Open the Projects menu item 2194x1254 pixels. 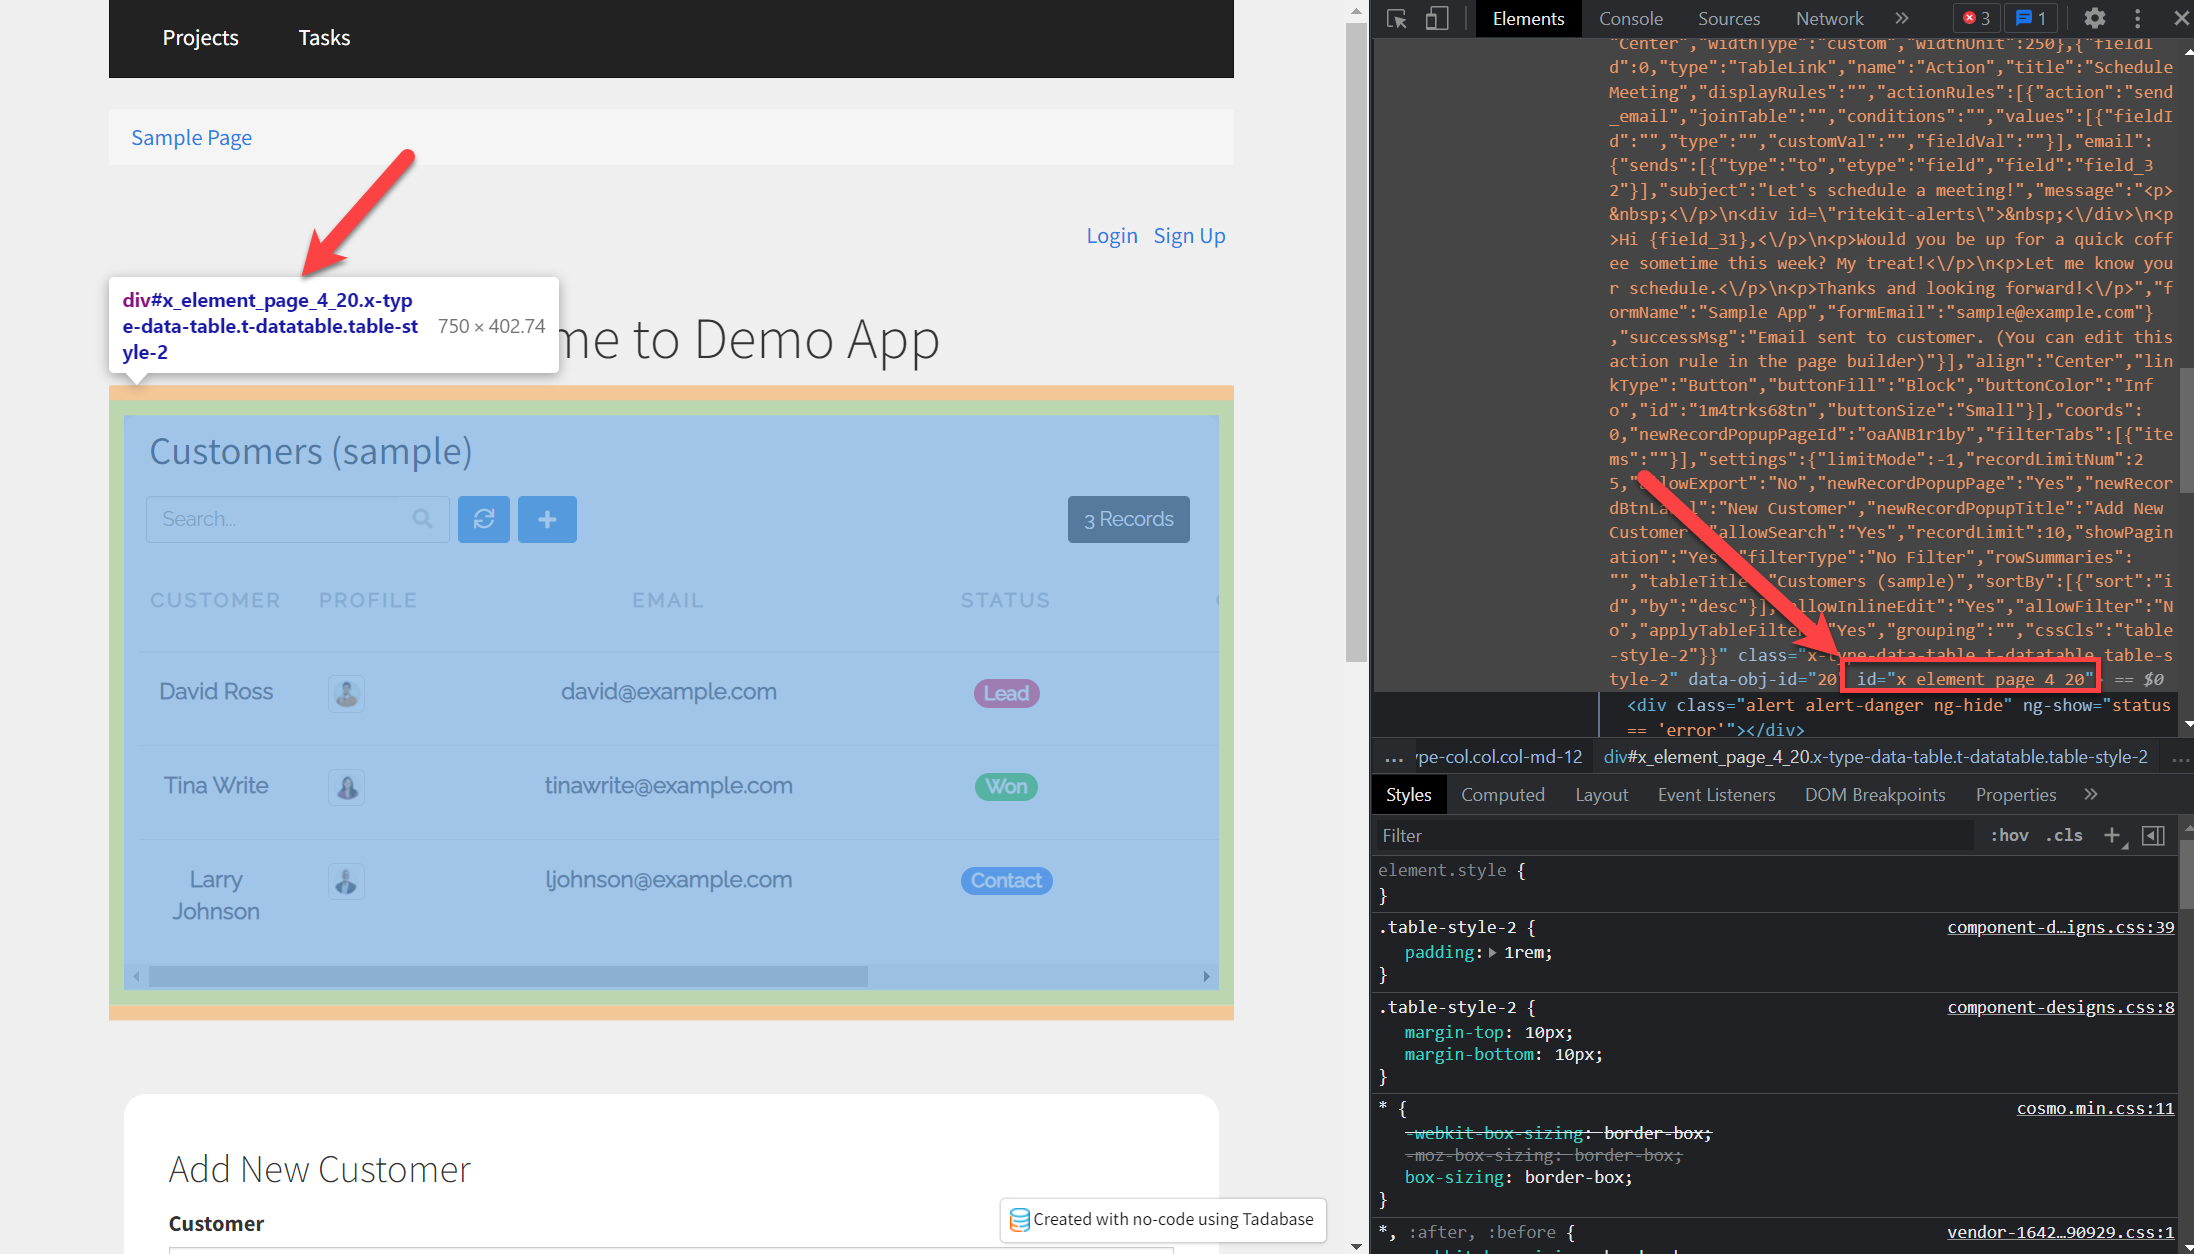pos(200,38)
